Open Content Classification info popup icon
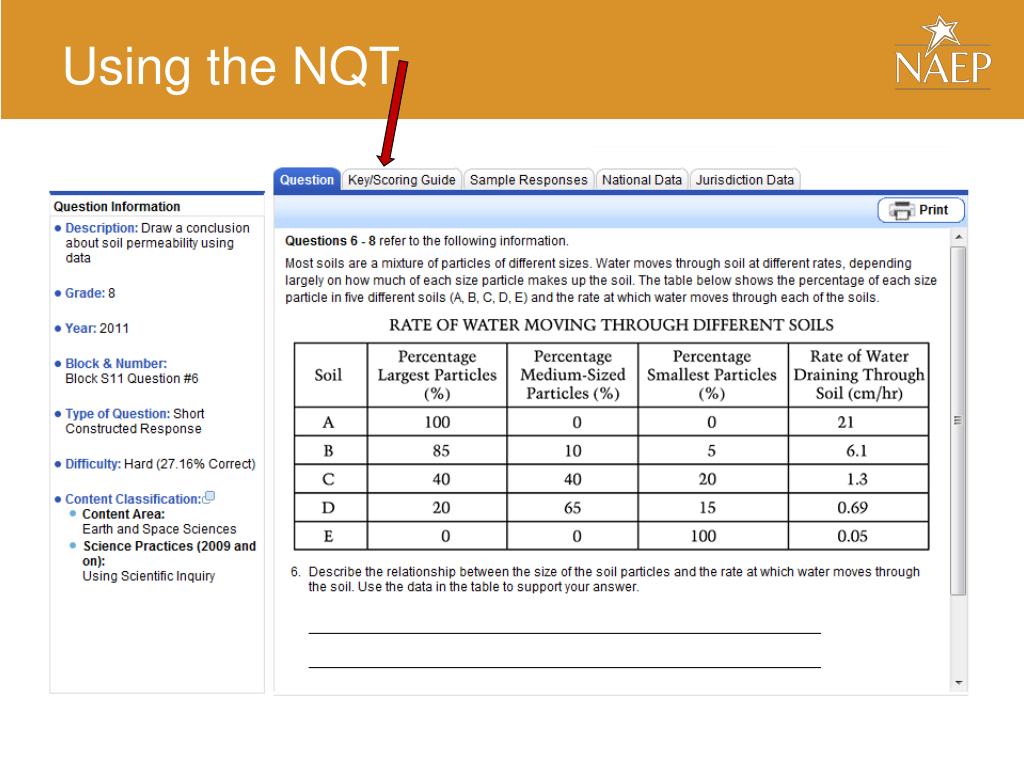The height and width of the screenshot is (768, 1024). point(209,497)
